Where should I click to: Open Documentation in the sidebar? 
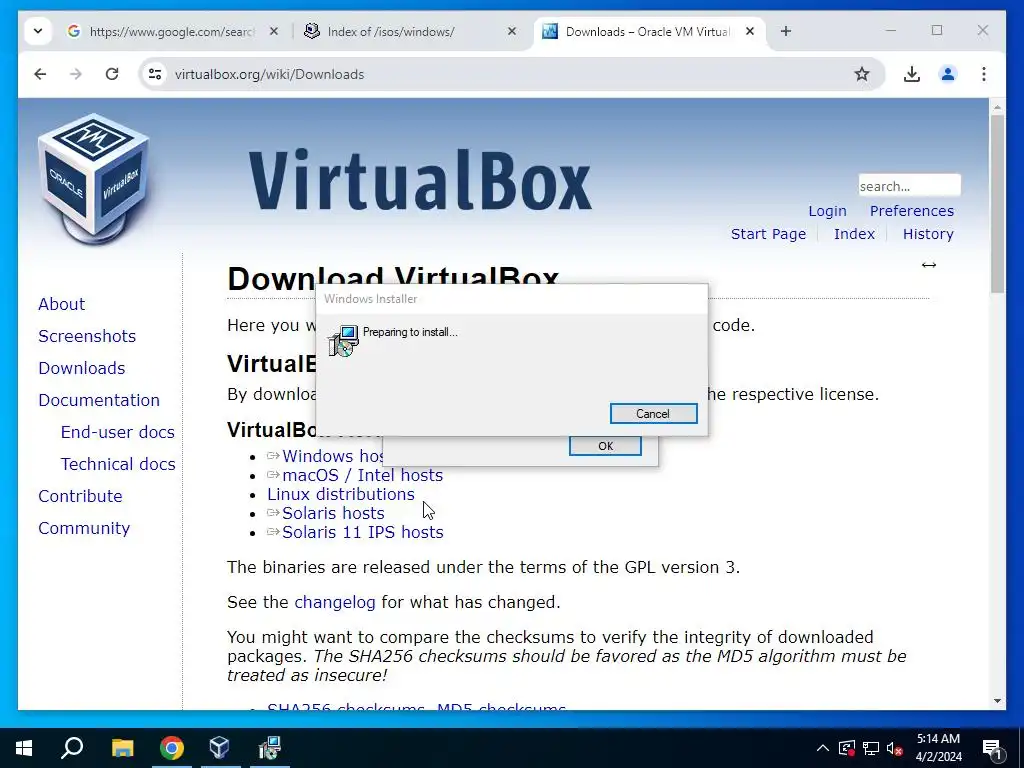(x=99, y=400)
